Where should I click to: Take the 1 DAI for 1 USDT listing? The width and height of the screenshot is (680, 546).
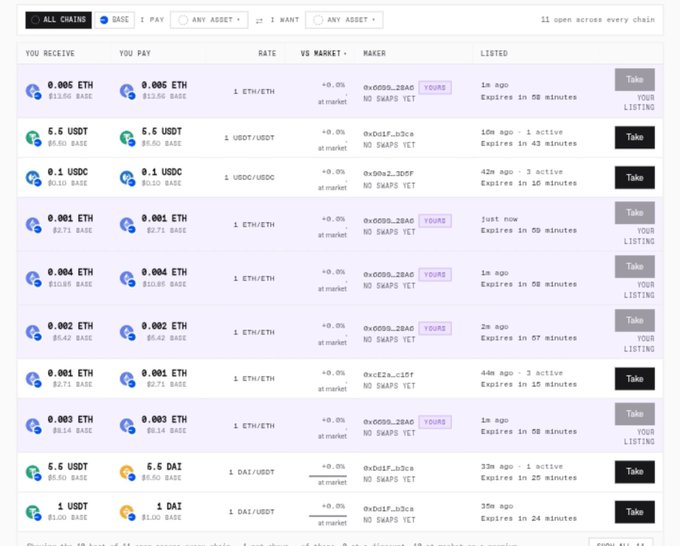click(634, 512)
